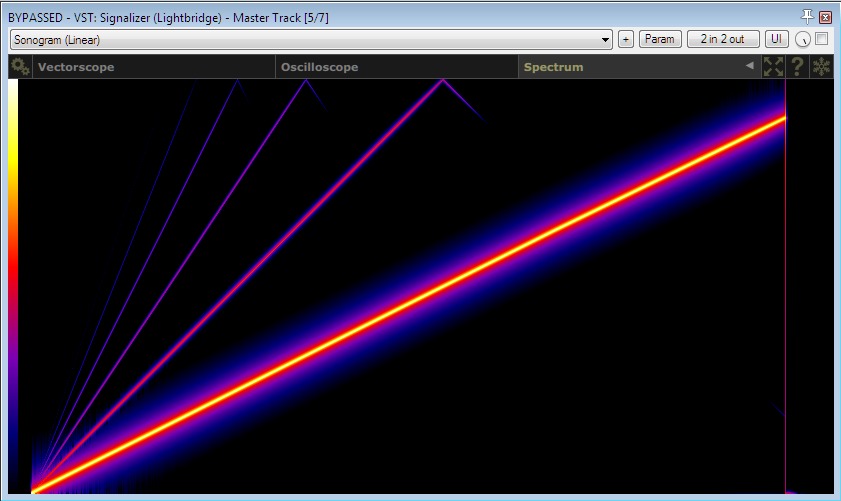Screen dimensions: 841x501
Task: Freeze the display with the snowflake icon
Action: (821, 67)
